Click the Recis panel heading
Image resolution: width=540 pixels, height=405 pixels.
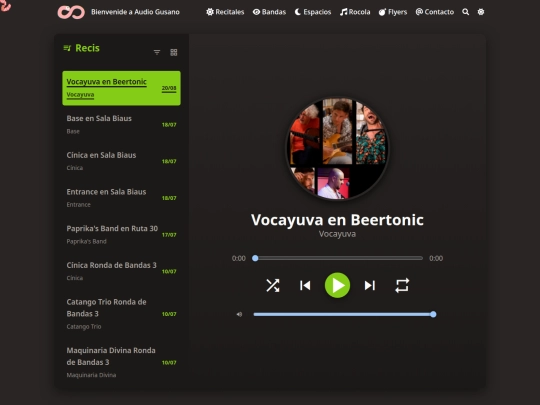(x=87, y=48)
